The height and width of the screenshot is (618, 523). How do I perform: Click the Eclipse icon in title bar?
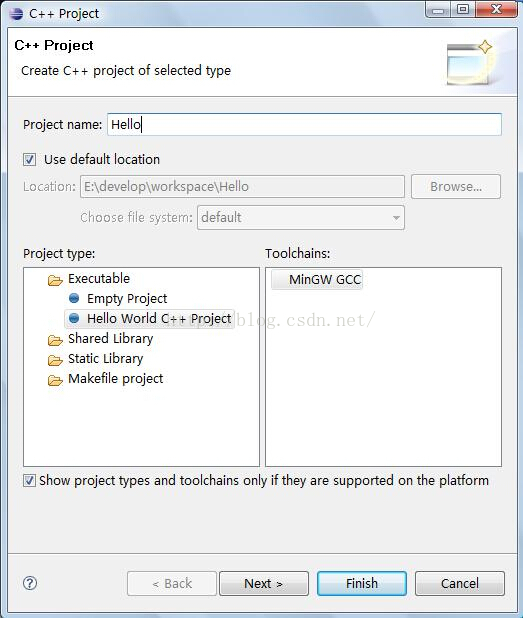point(17,14)
